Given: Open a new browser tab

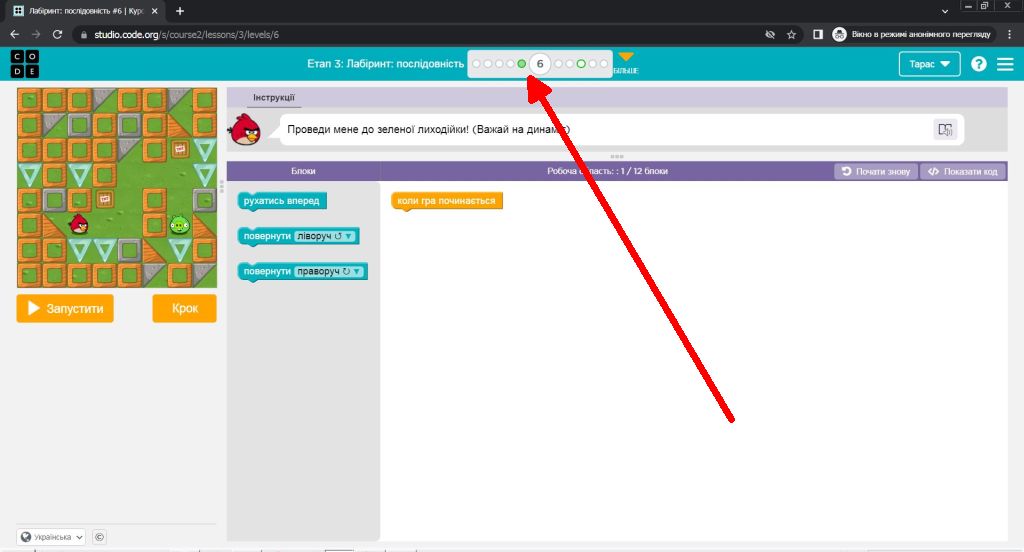Looking at the screenshot, I should (x=180, y=11).
